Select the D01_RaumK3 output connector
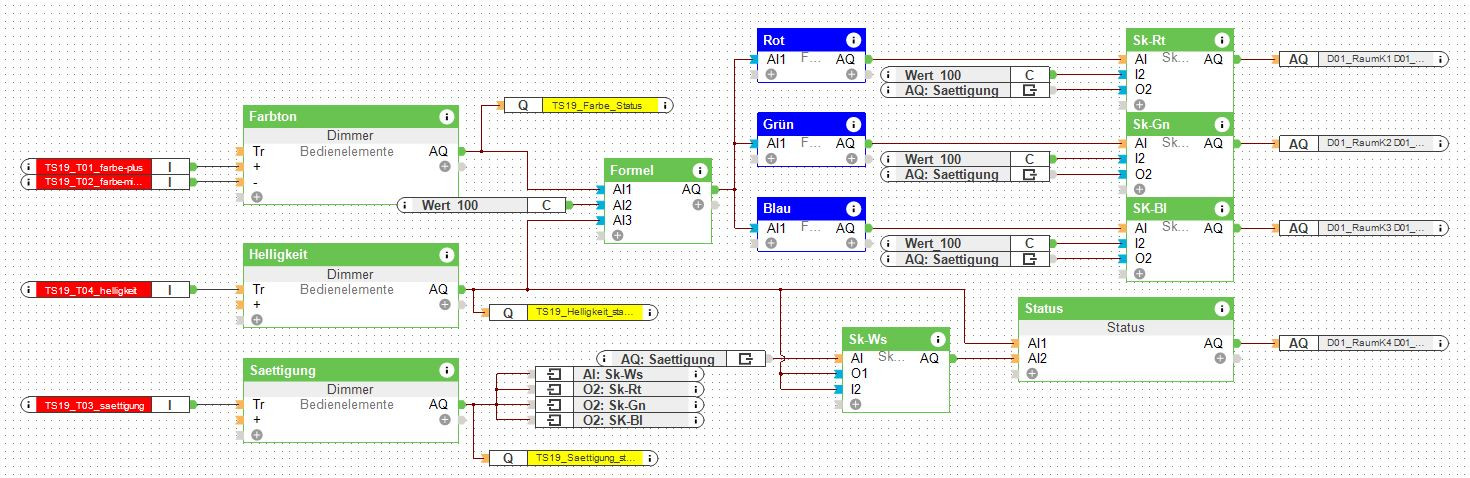This screenshot has width=1470, height=478. 1363,228
